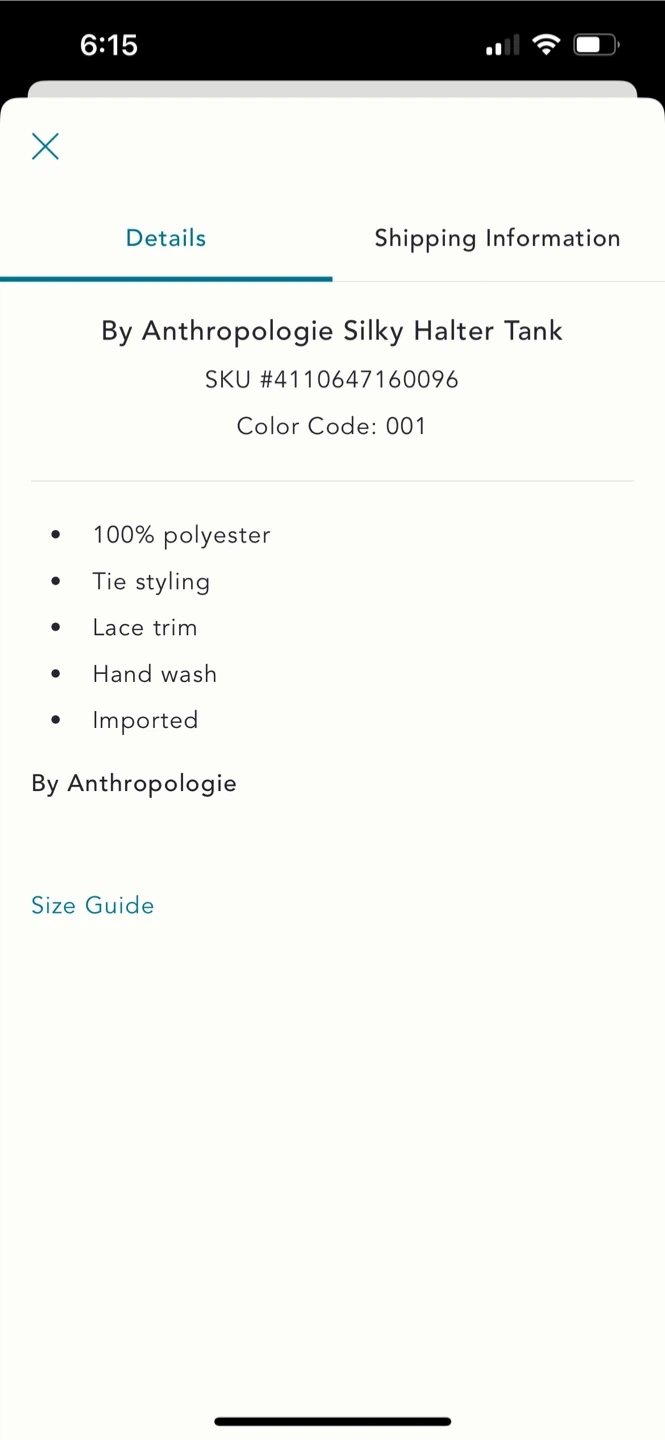Viewport: 665px width, 1440px height.
Task: Close the product details sheet
Action: pyautogui.click(x=45, y=146)
